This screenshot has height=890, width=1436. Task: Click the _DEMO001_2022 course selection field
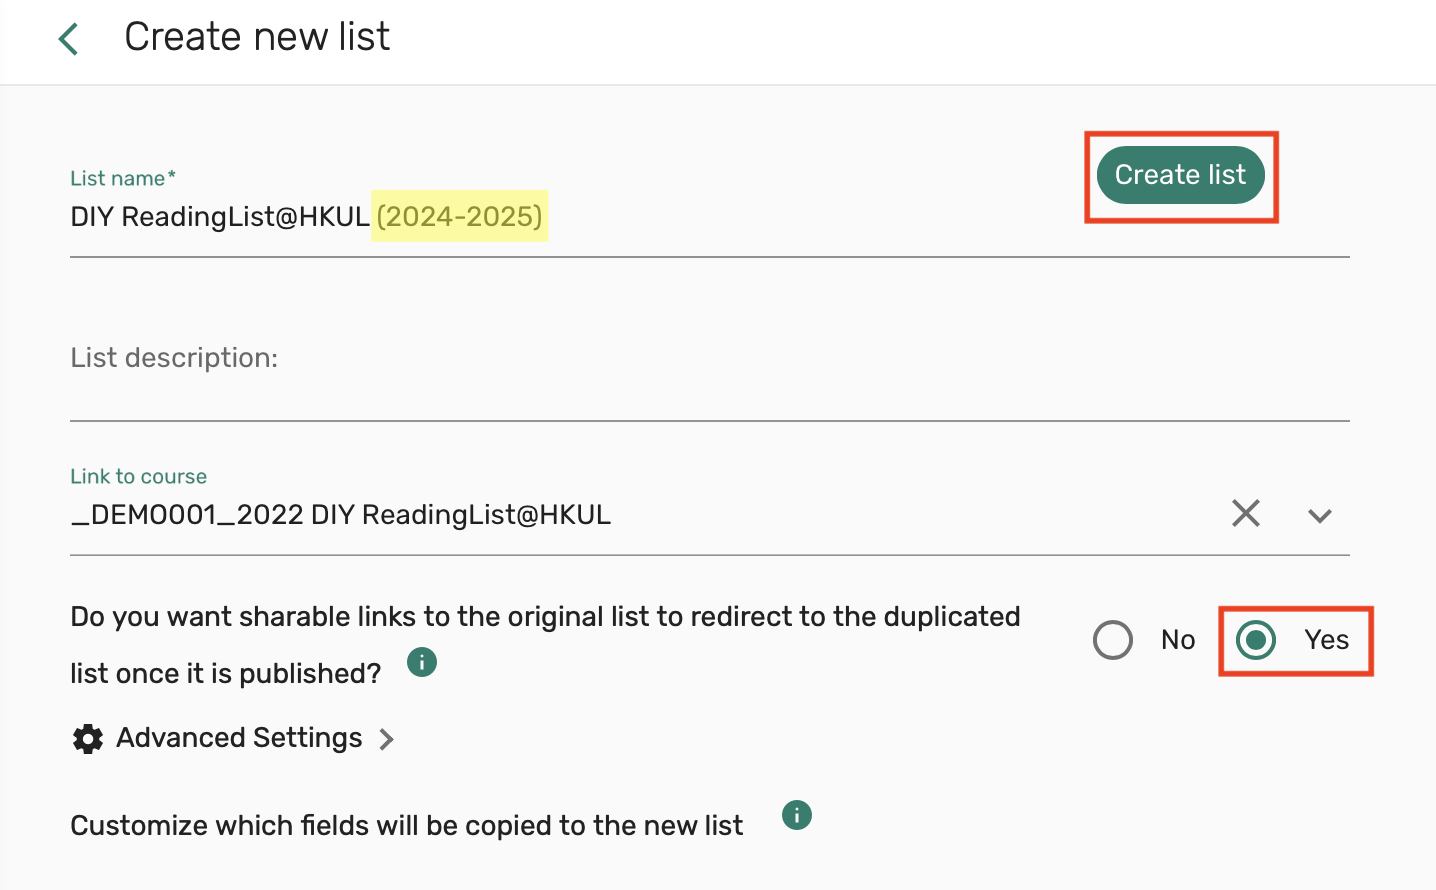[340, 515]
